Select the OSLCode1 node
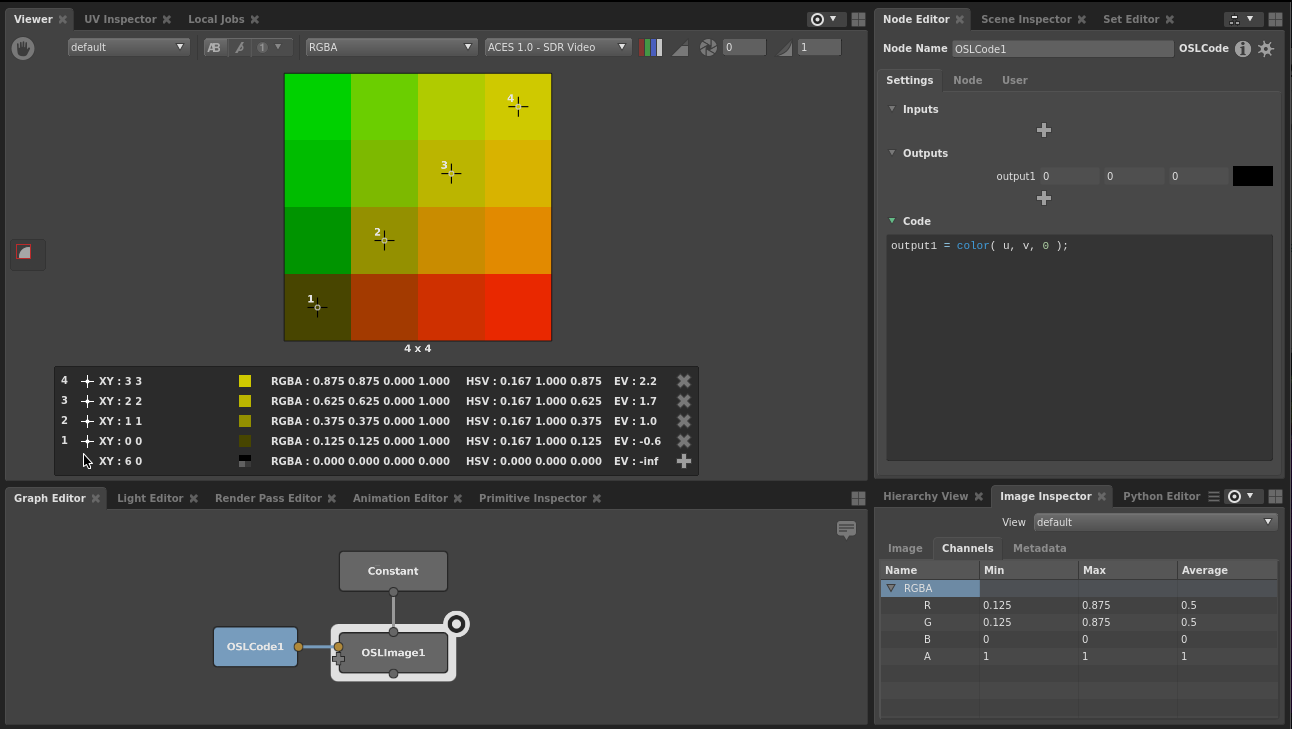This screenshot has height=729, width=1292. click(255, 647)
